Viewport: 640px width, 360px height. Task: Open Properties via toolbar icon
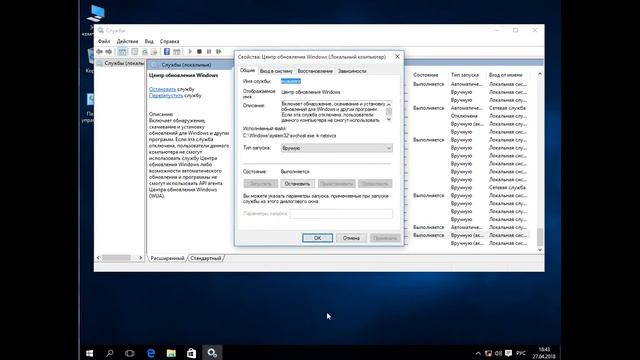pos(135,52)
